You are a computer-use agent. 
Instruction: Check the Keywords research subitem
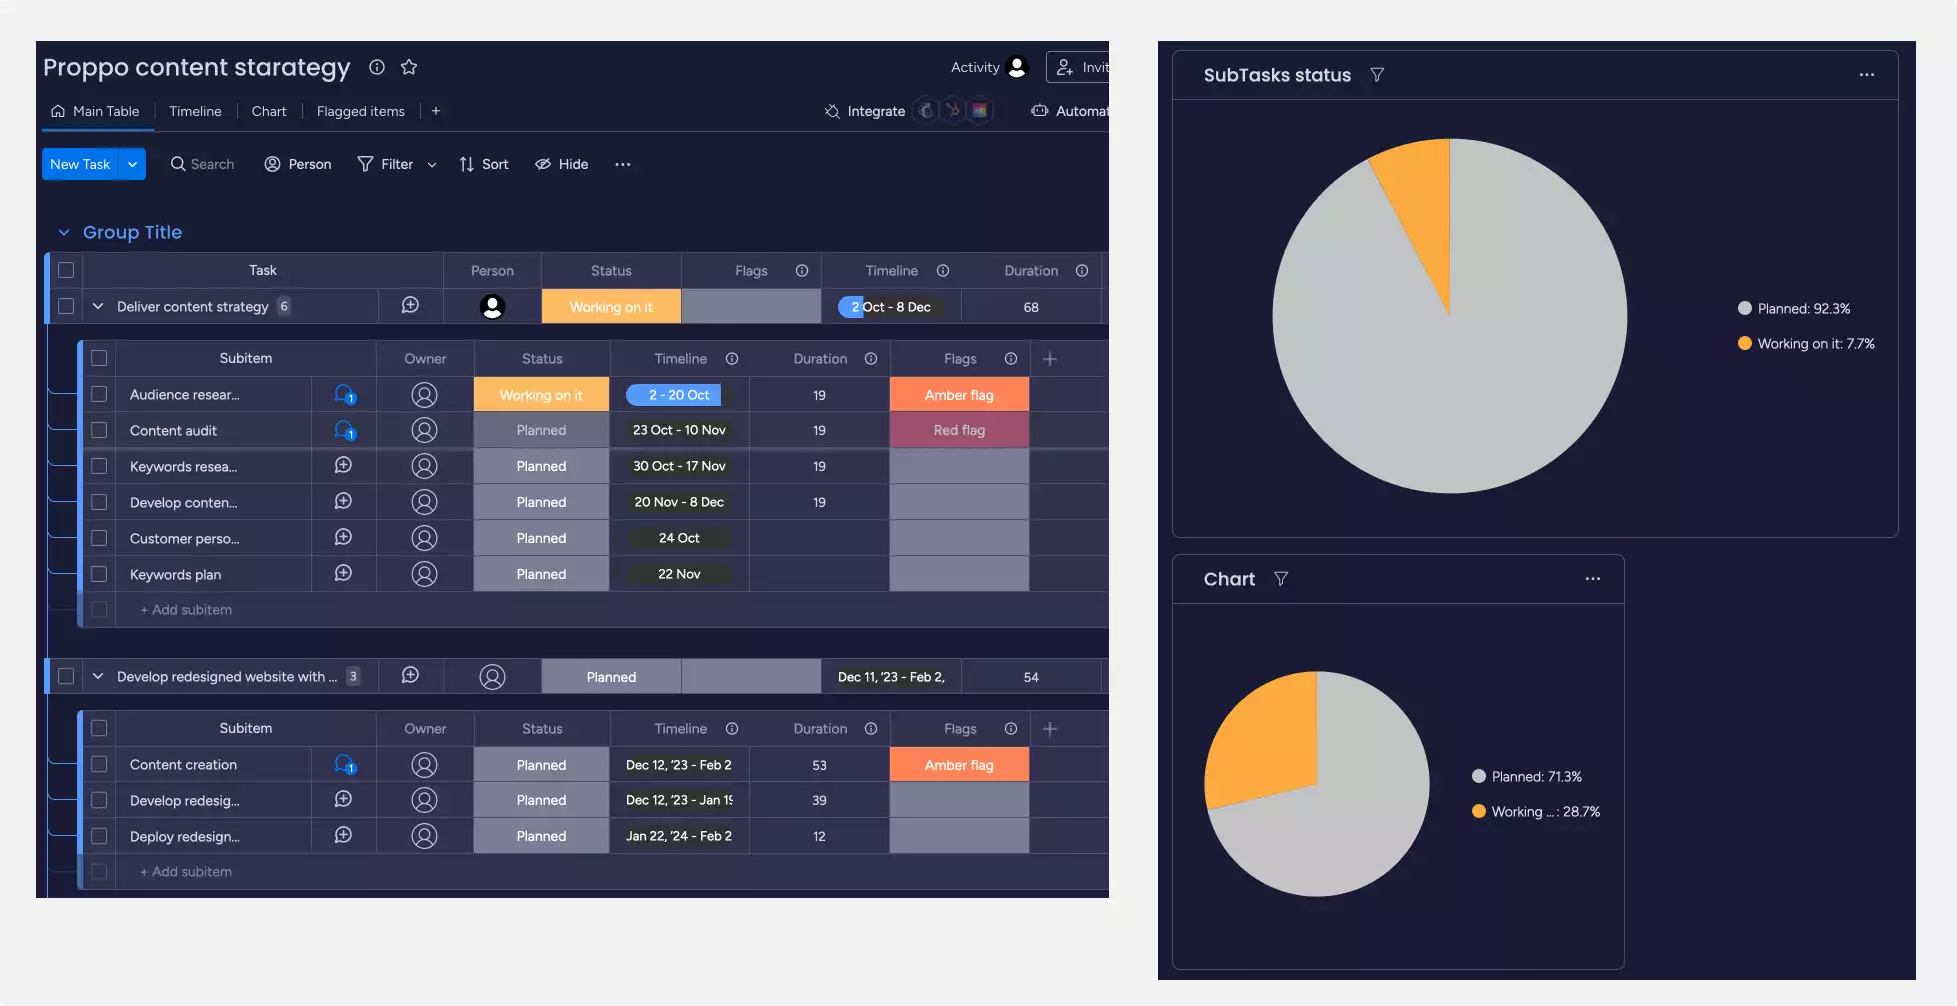tap(99, 466)
